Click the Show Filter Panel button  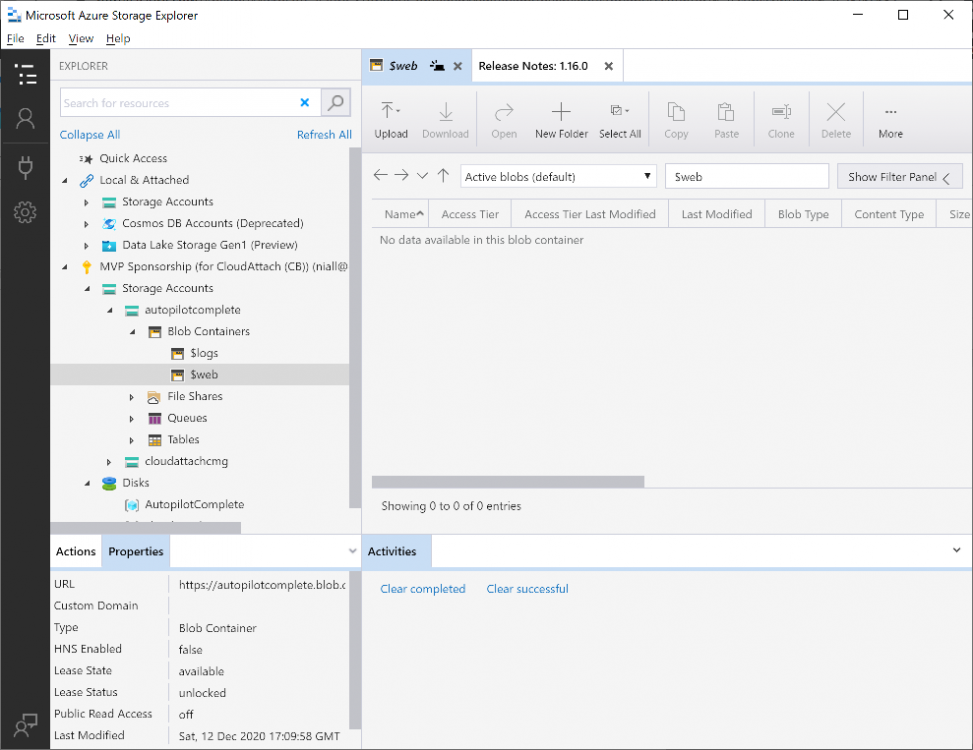tap(899, 177)
